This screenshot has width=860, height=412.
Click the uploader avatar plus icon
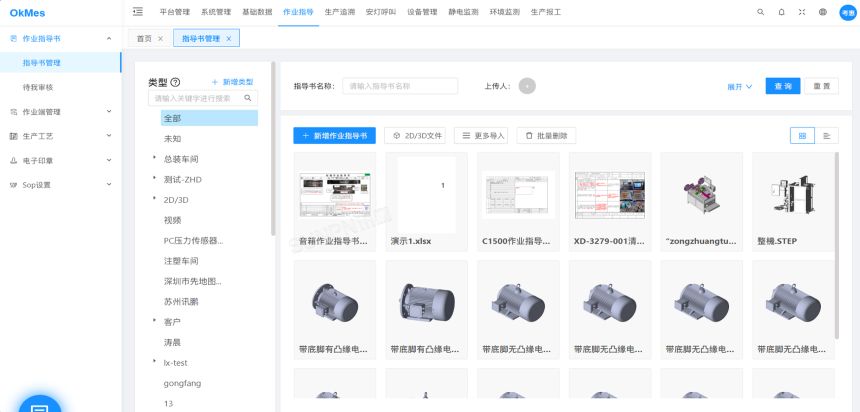tap(527, 86)
